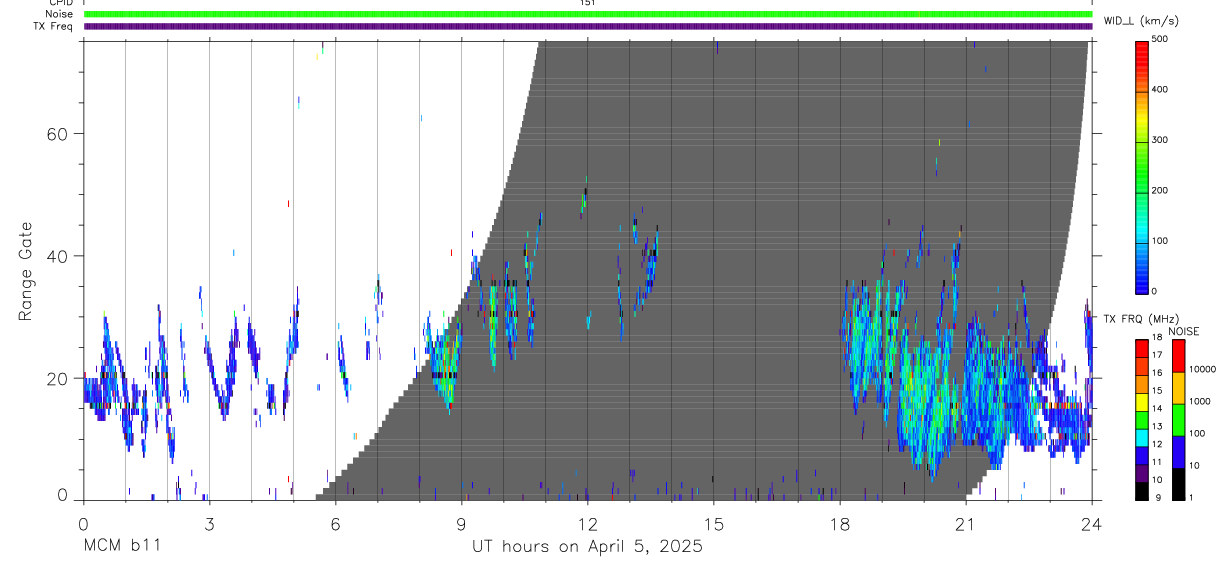Click the '3' UT hours tick label

pyautogui.click(x=209, y=521)
